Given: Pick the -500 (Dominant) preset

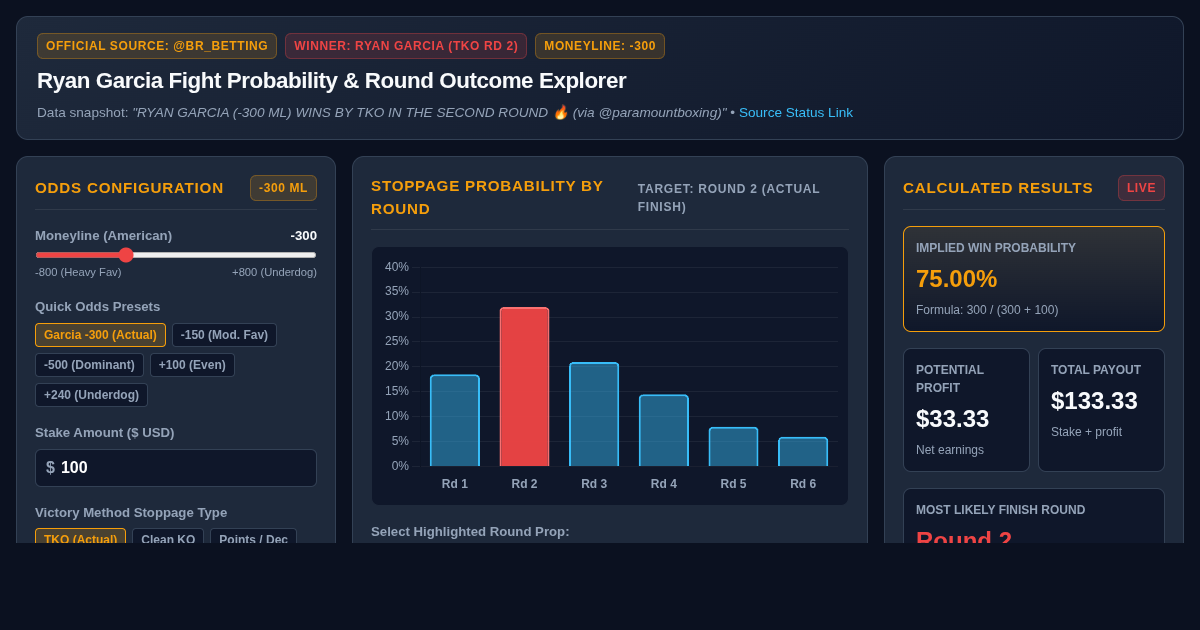Looking at the screenshot, I should click(89, 365).
